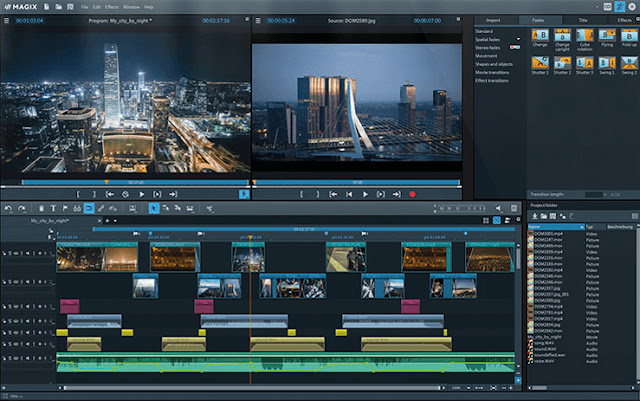Click the undo arrow in timeline toolbar

(8, 208)
